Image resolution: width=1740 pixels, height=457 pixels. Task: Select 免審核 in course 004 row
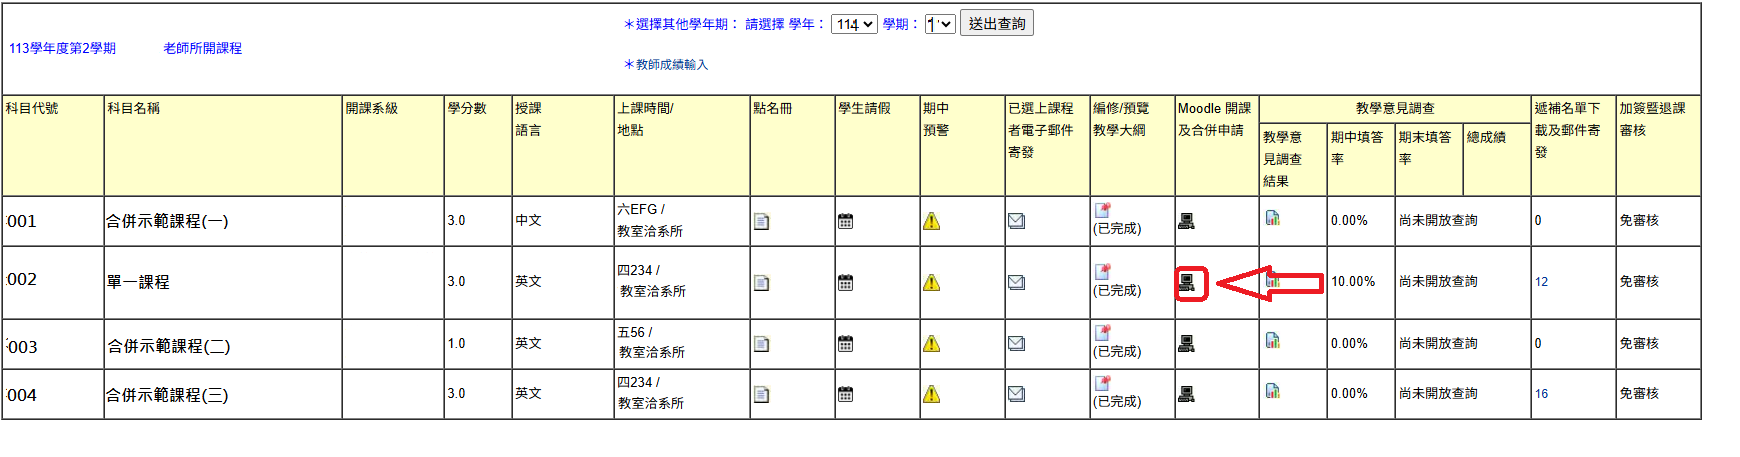(x=1639, y=394)
